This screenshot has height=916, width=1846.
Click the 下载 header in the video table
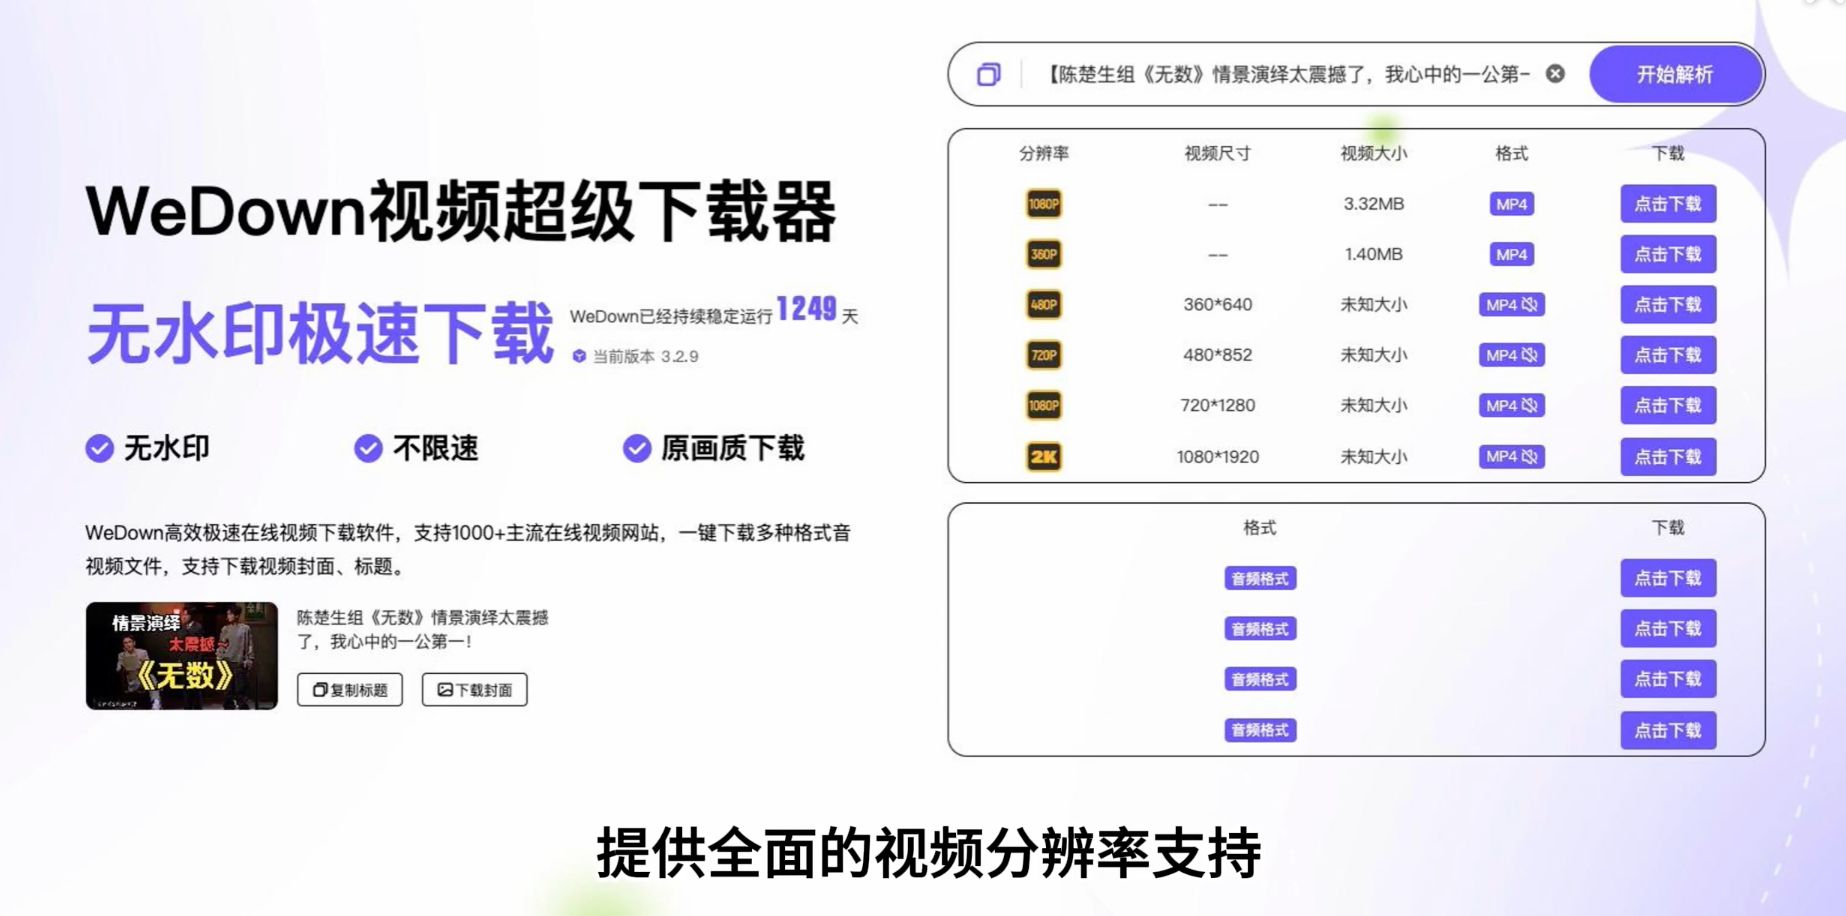1668,153
